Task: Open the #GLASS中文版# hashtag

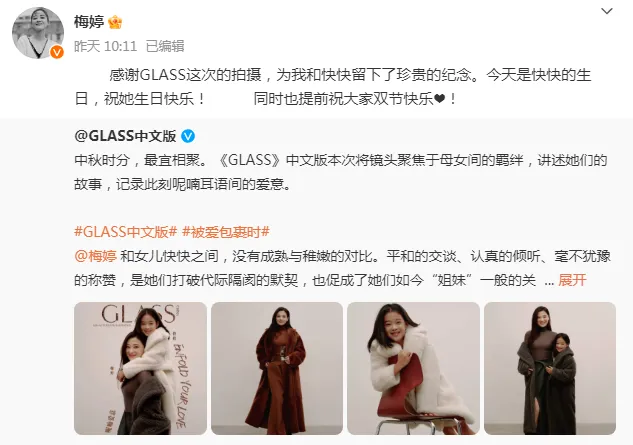Action: coord(126,232)
